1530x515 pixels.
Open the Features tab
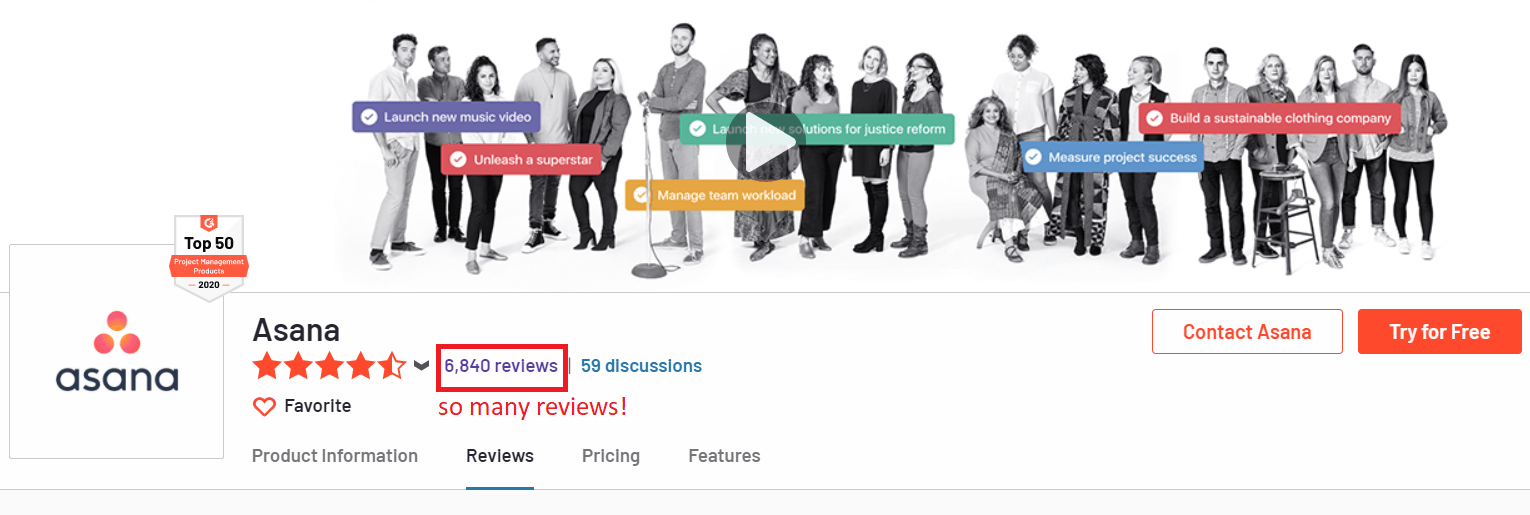tap(724, 456)
